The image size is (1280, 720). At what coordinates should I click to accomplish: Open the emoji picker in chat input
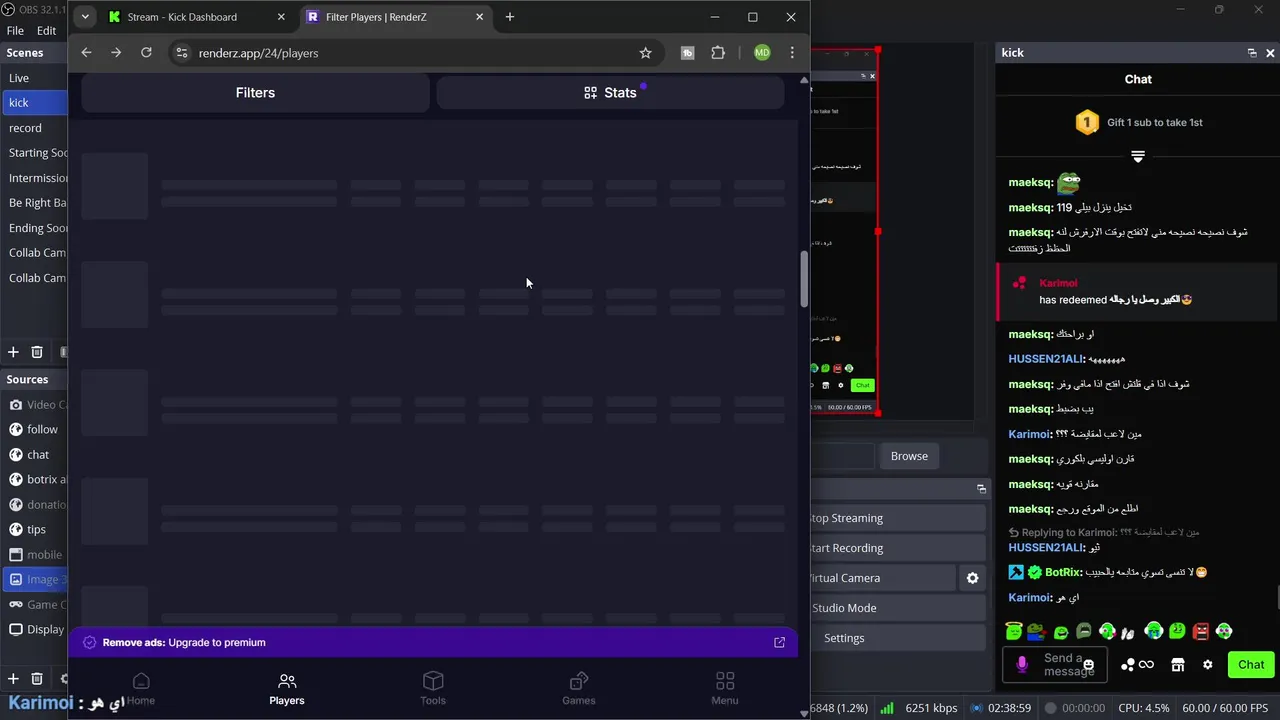1089,664
